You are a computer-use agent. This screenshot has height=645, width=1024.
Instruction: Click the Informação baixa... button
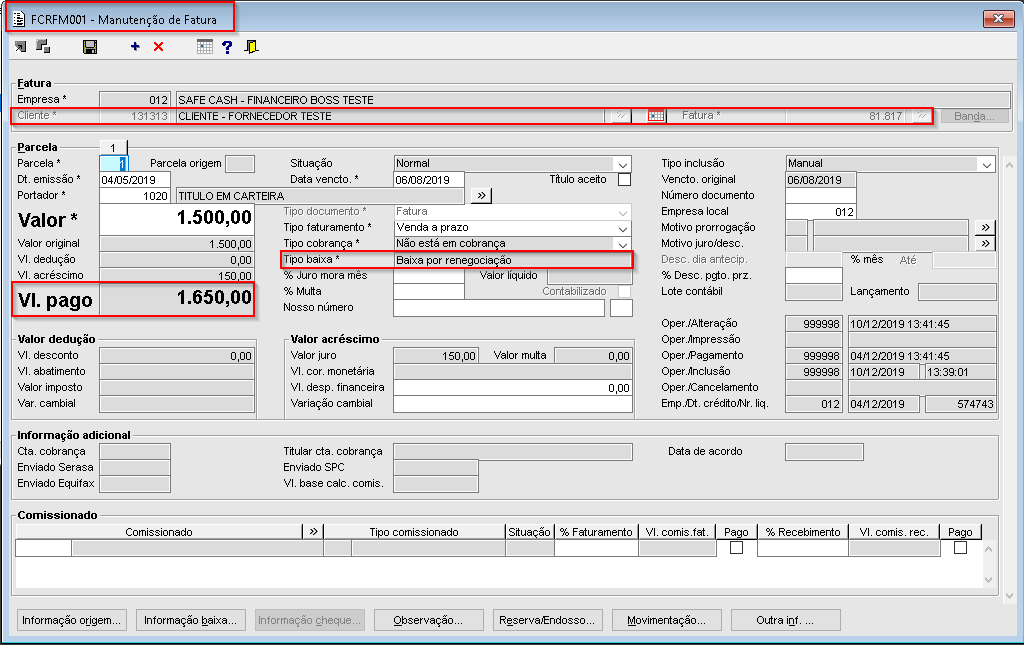click(x=190, y=620)
